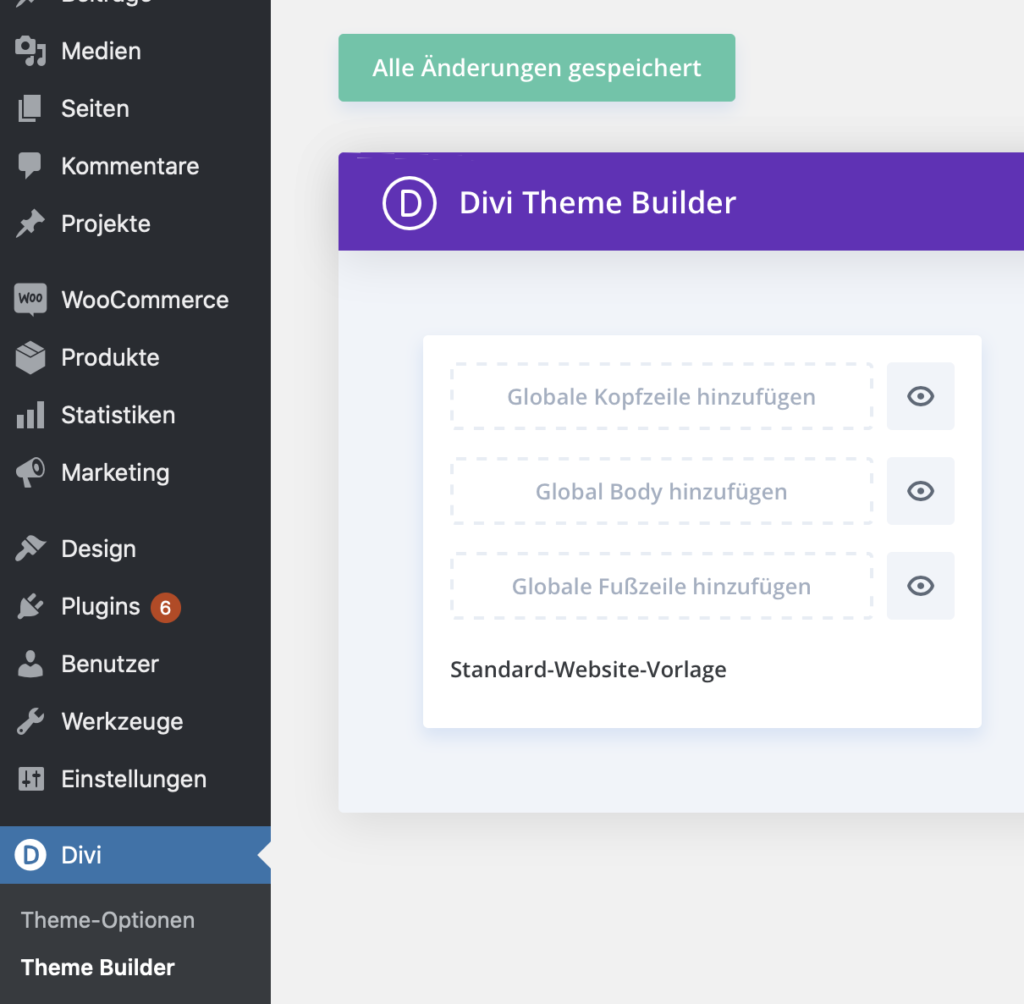Select the Divi menu item
Image resolution: width=1024 pixels, height=1004 pixels.
click(135, 854)
